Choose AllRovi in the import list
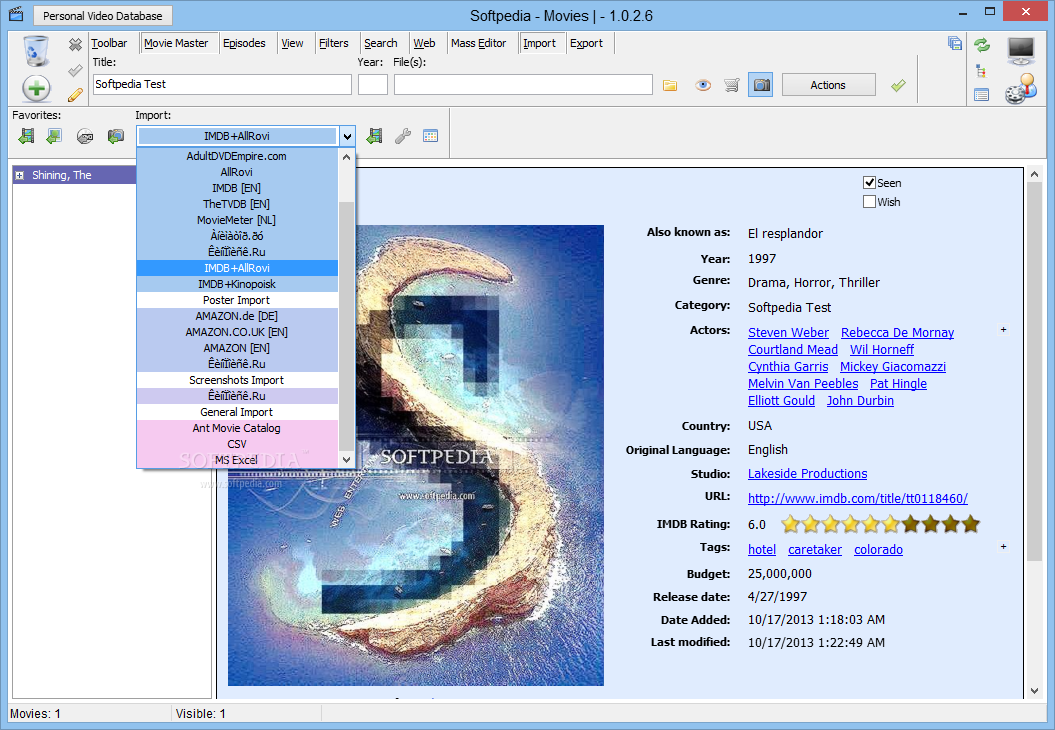The height and width of the screenshot is (730, 1055). [237, 172]
